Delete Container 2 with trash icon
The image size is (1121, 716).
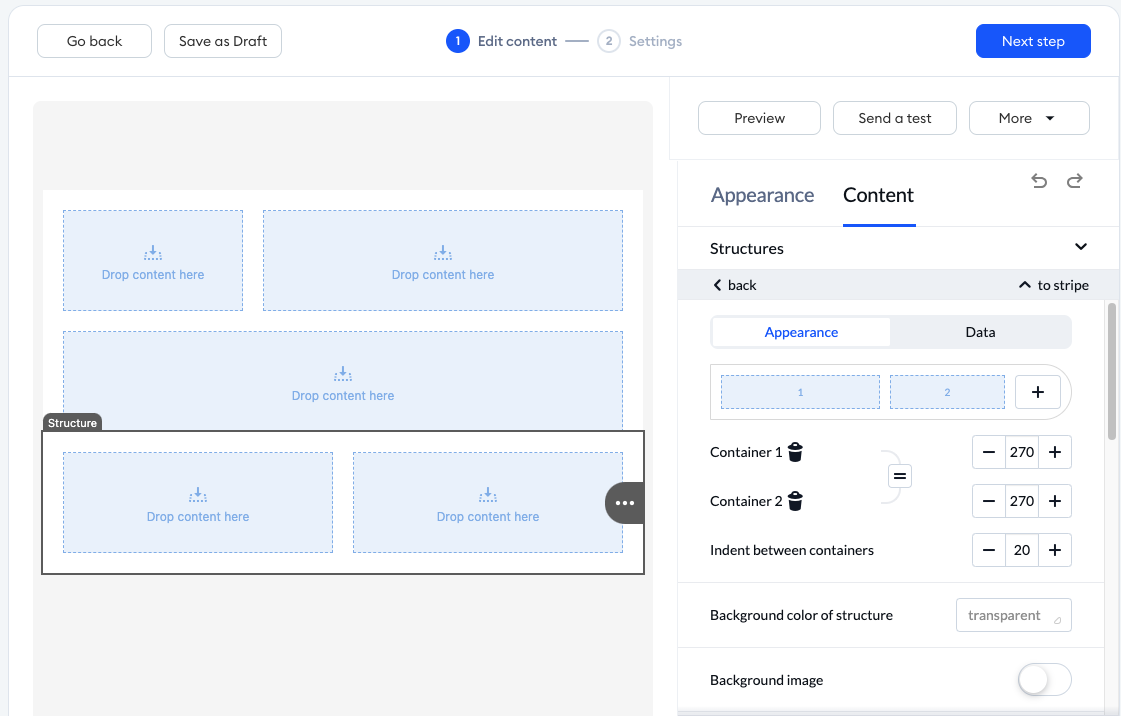795,501
